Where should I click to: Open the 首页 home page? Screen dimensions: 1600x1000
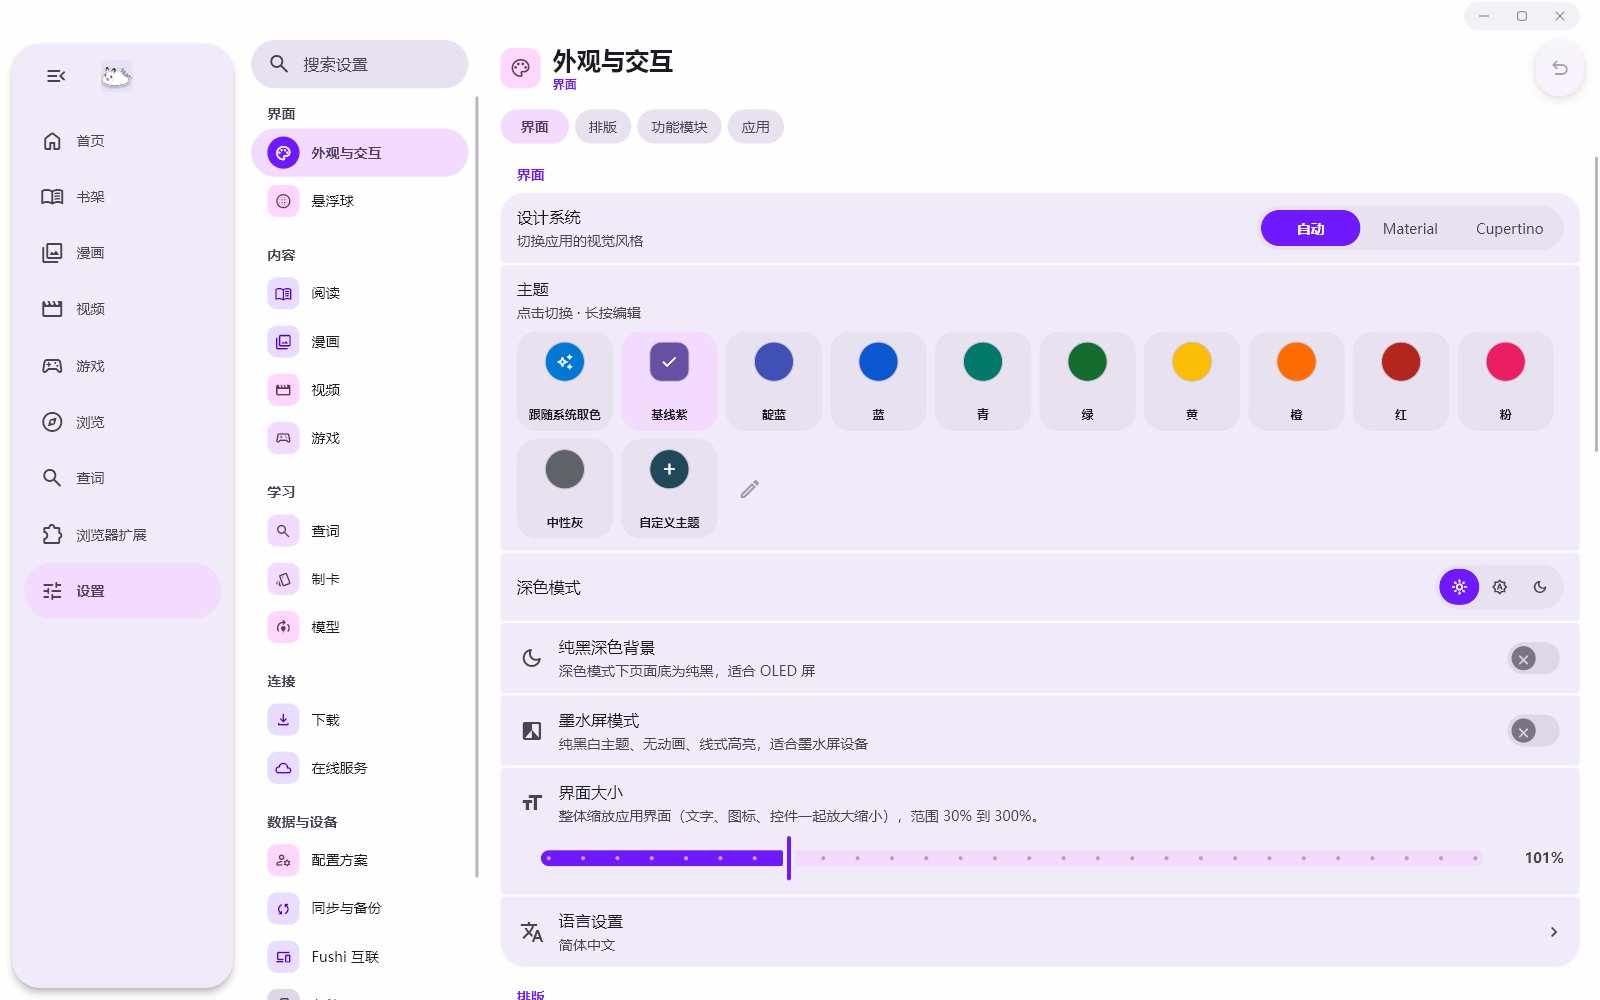click(x=122, y=141)
